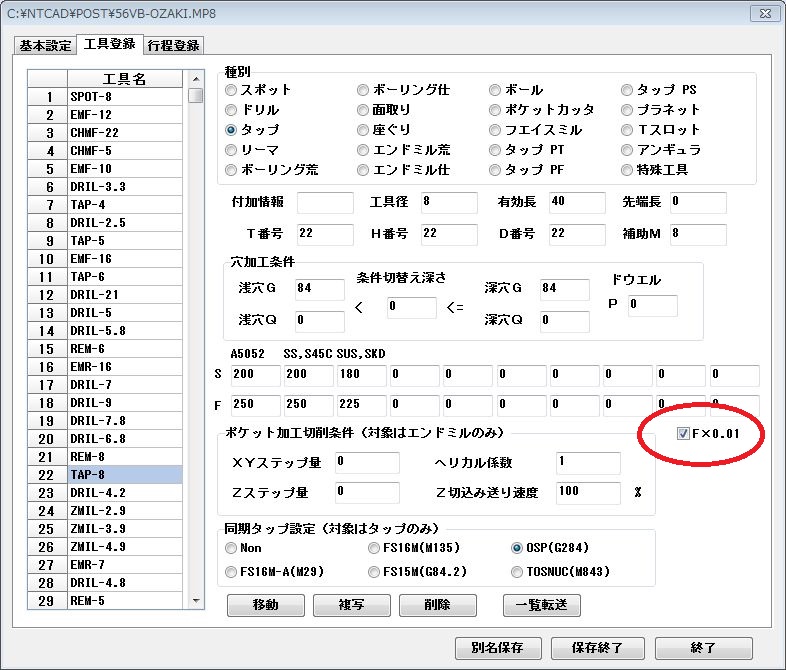This screenshot has height=670, width=786.
Task: Click the Z切込み送り速度 field
Action: pyautogui.click(x=588, y=493)
